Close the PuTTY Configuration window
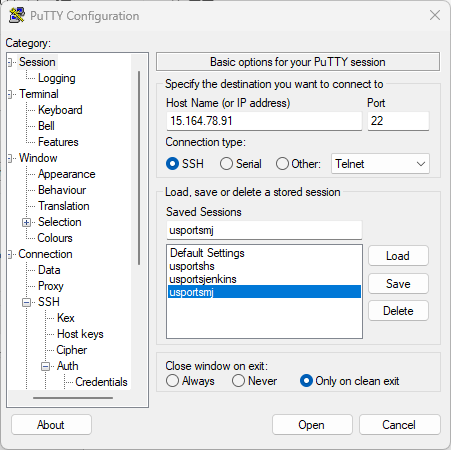451x450 pixels. (x=435, y=15)
